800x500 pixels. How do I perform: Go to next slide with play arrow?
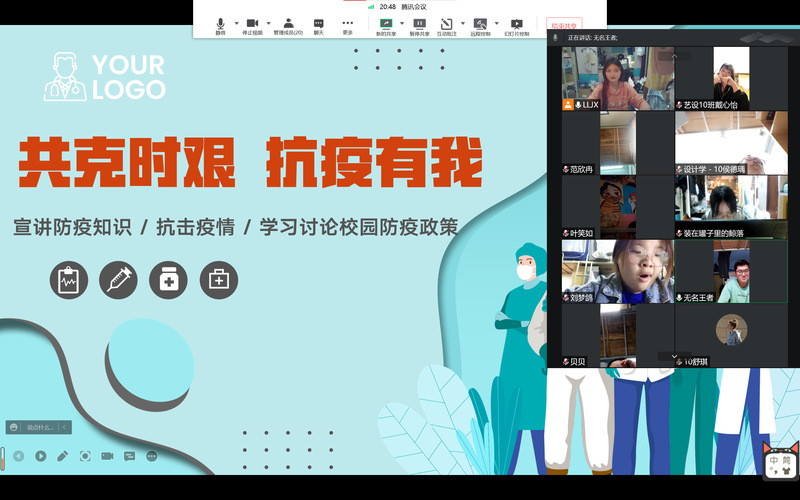[x=41, y=456]
